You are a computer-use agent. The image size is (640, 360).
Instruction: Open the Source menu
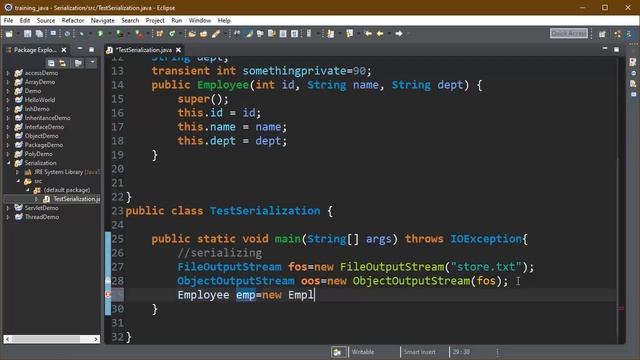[x=46, y=20]
